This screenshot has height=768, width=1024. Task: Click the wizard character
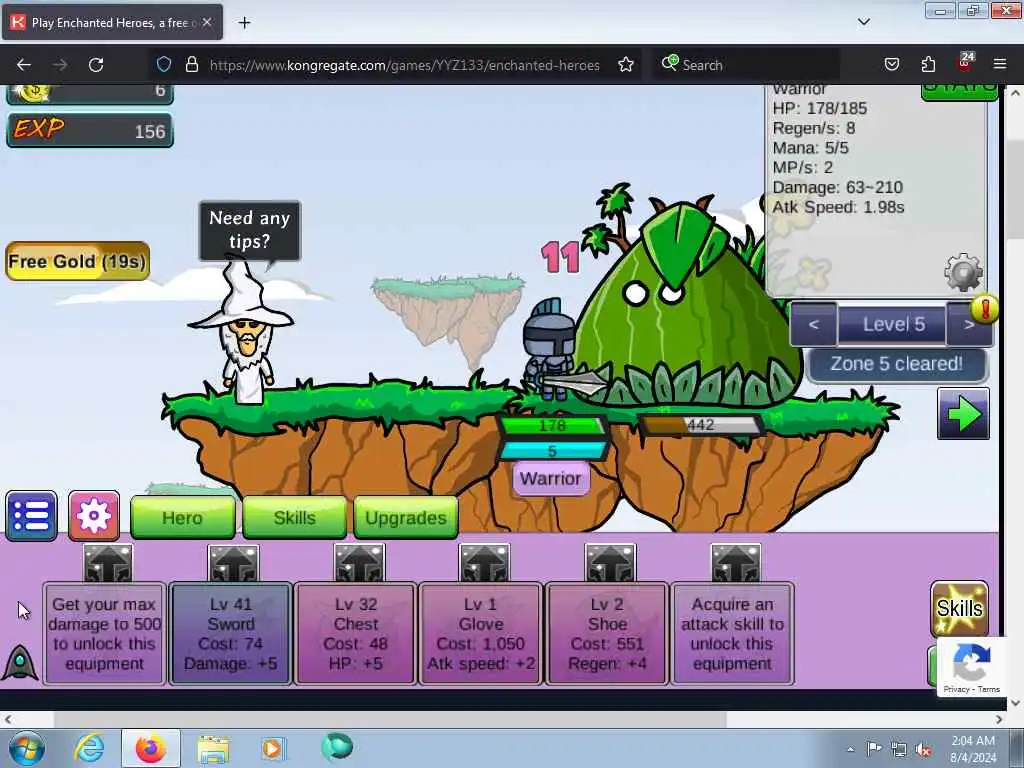pos(245,333)
